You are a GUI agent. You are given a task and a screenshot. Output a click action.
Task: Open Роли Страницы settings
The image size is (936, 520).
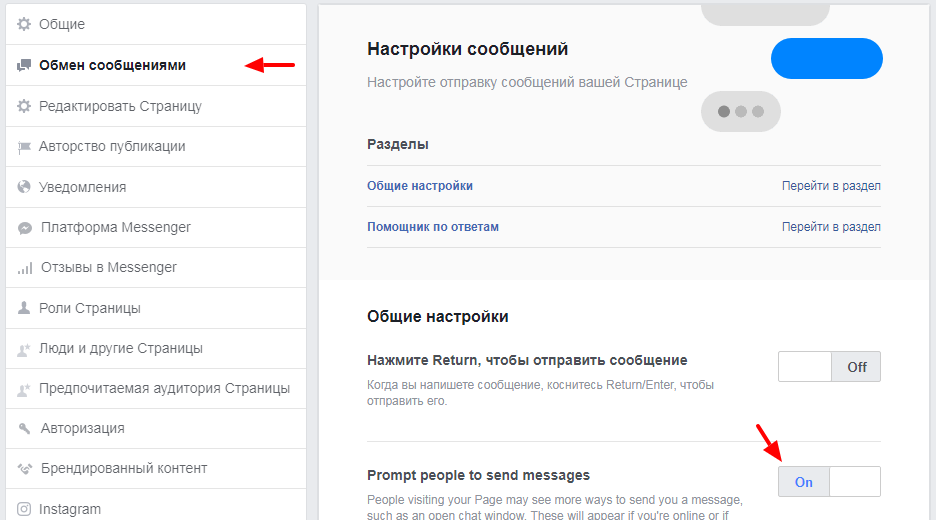tap(156, 308)
